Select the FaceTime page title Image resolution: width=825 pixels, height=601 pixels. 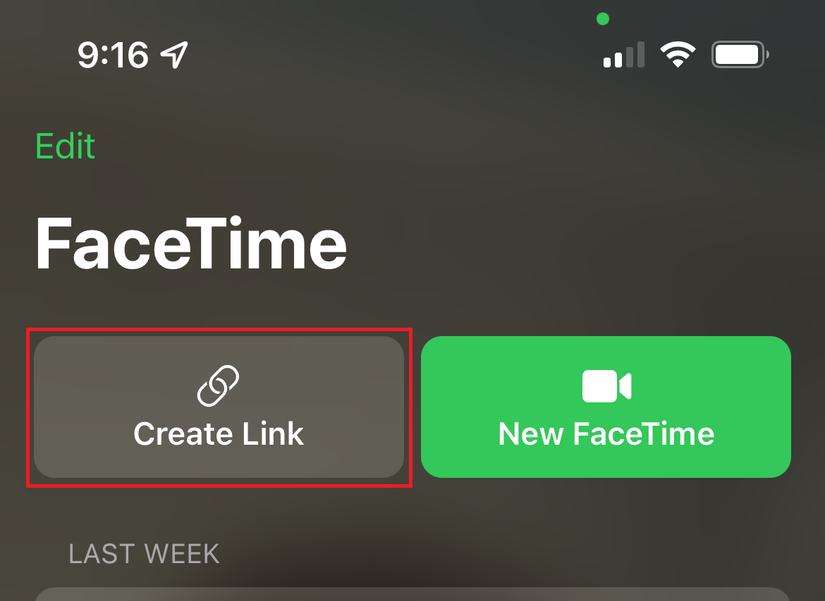click(190, 242)
